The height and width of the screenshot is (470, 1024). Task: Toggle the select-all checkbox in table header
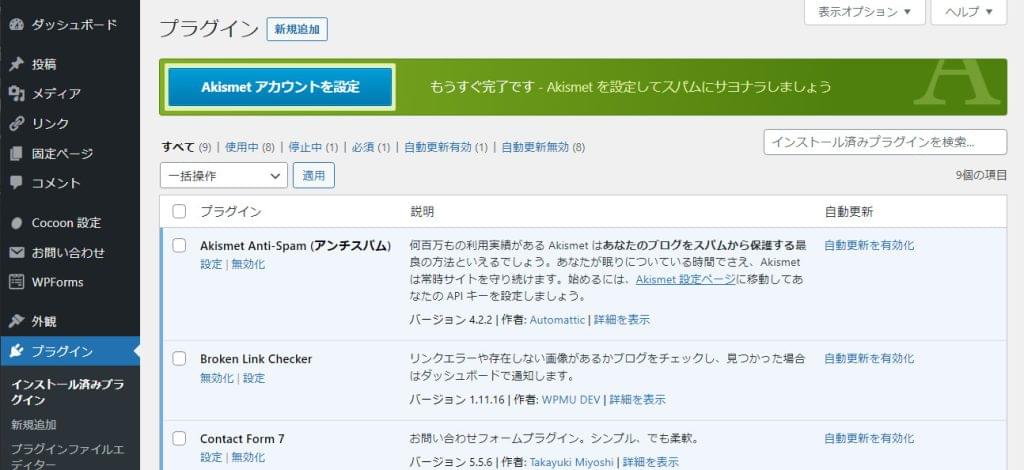pos(180,211)
